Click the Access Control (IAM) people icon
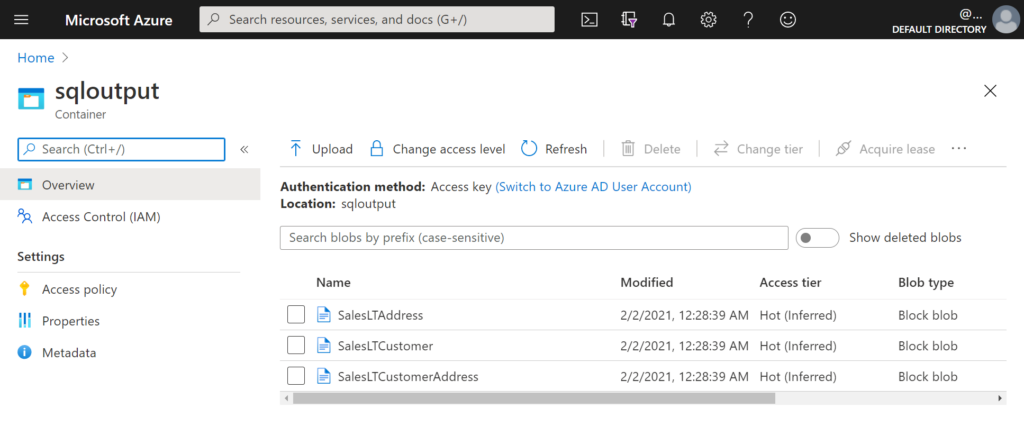 [25, 216]
